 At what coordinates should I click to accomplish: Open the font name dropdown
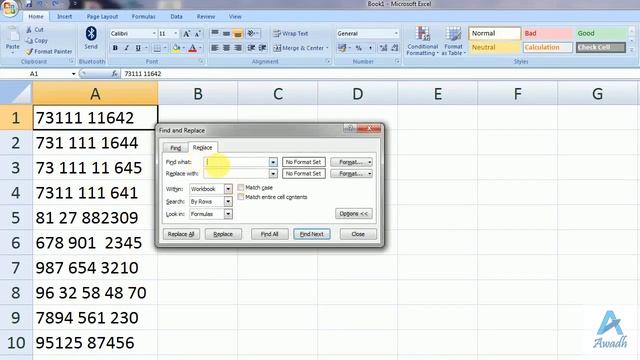(154, 33)
